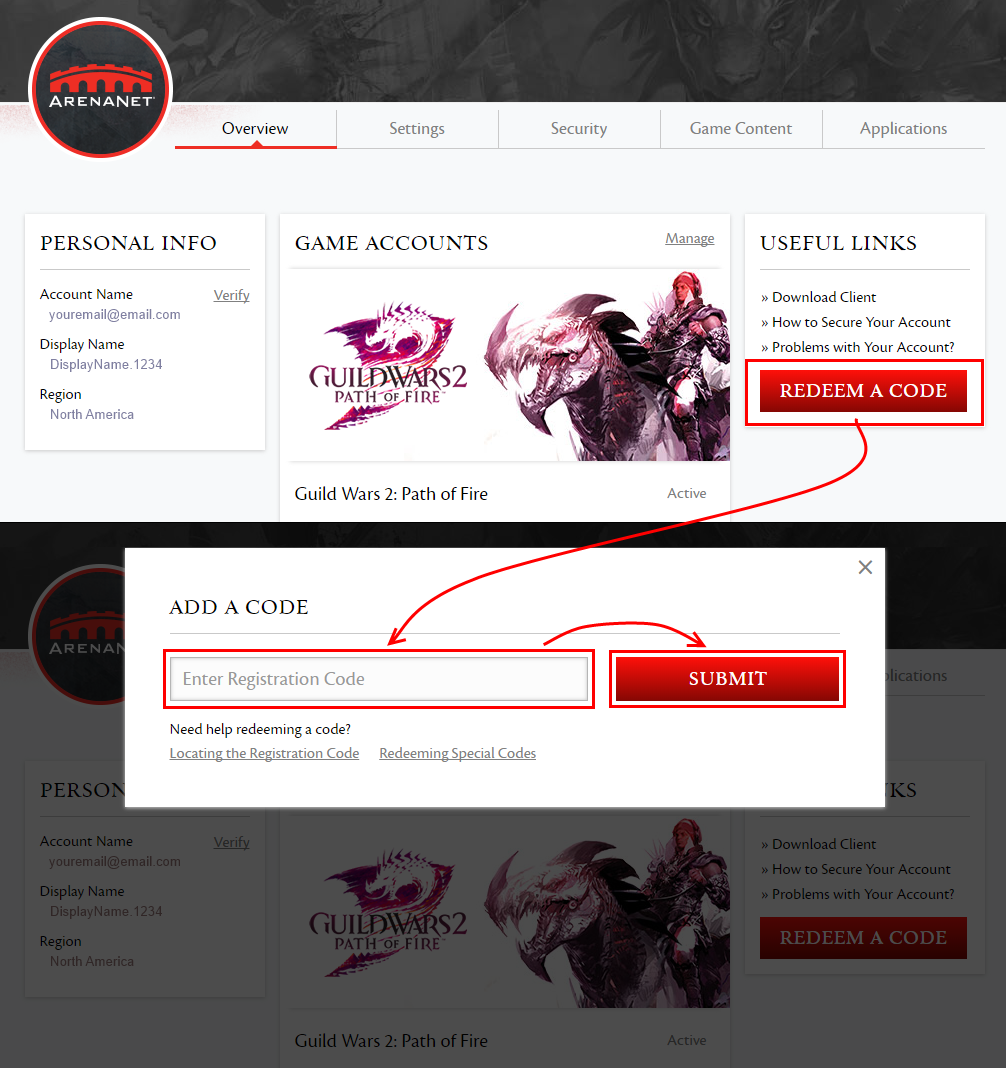Image resolution: width=1006 pixels, height=1068 pixels.
Task: Focus the Enter Registration Code field
Action: point(379,678)
